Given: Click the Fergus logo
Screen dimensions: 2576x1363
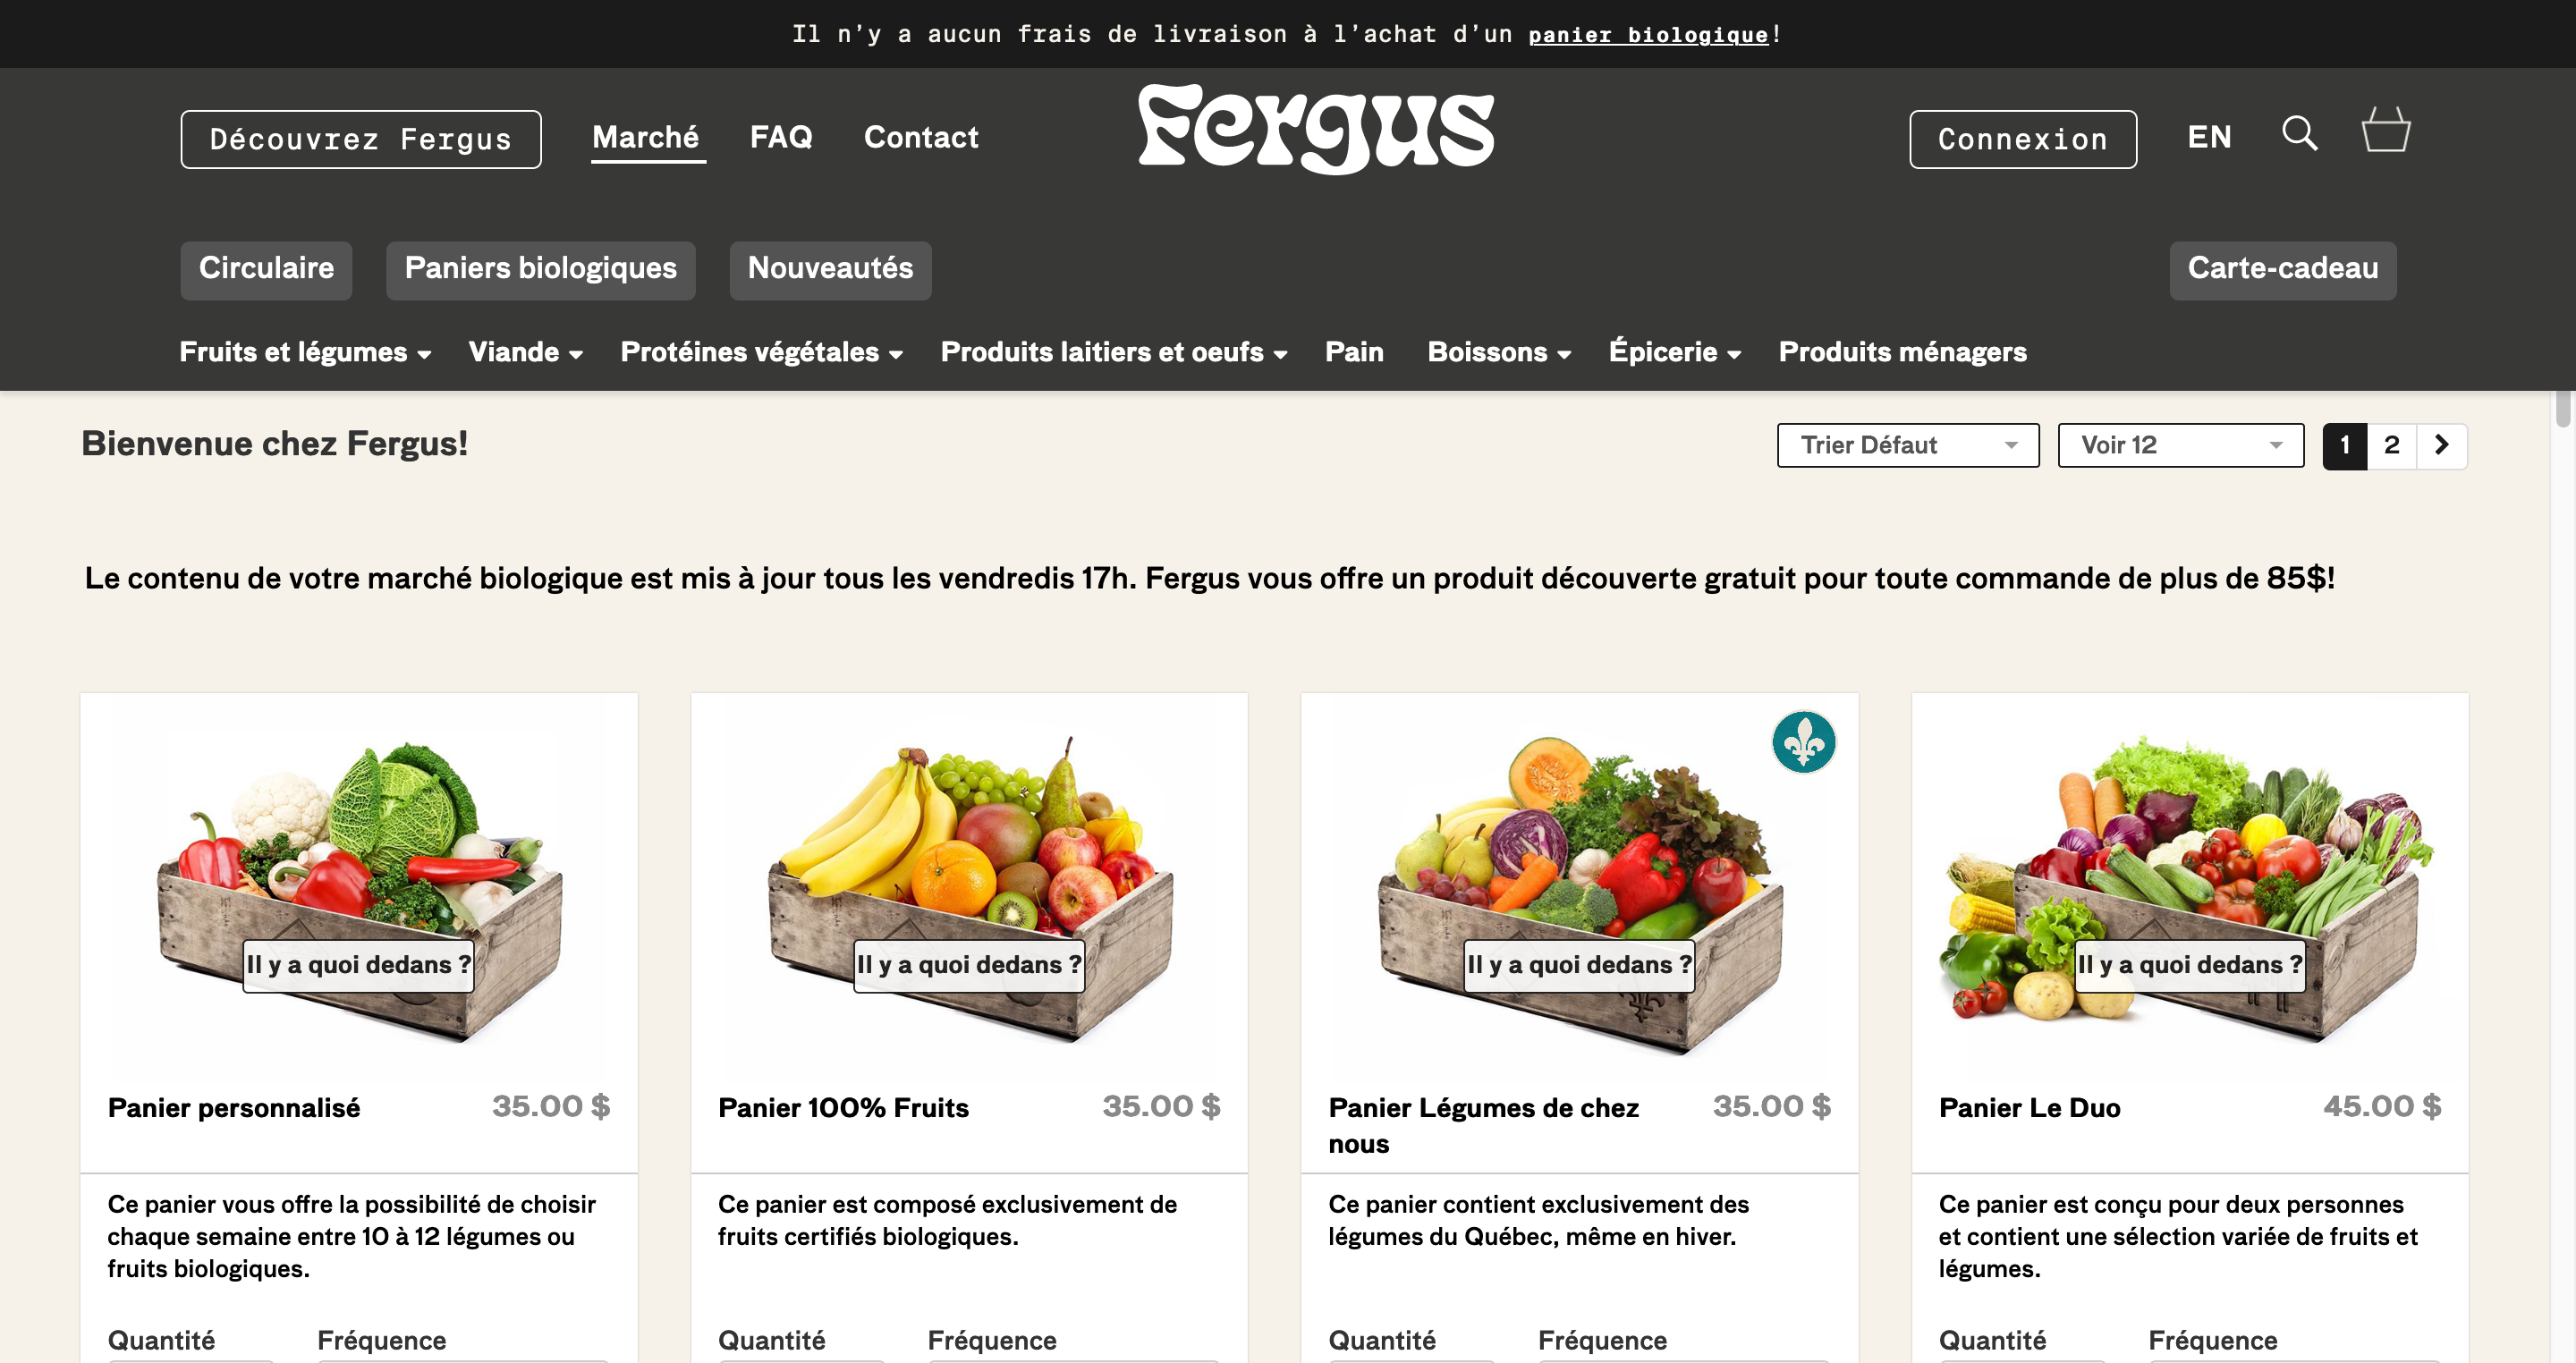Looking at the screenshot, I should click(x=1316, y=128).
